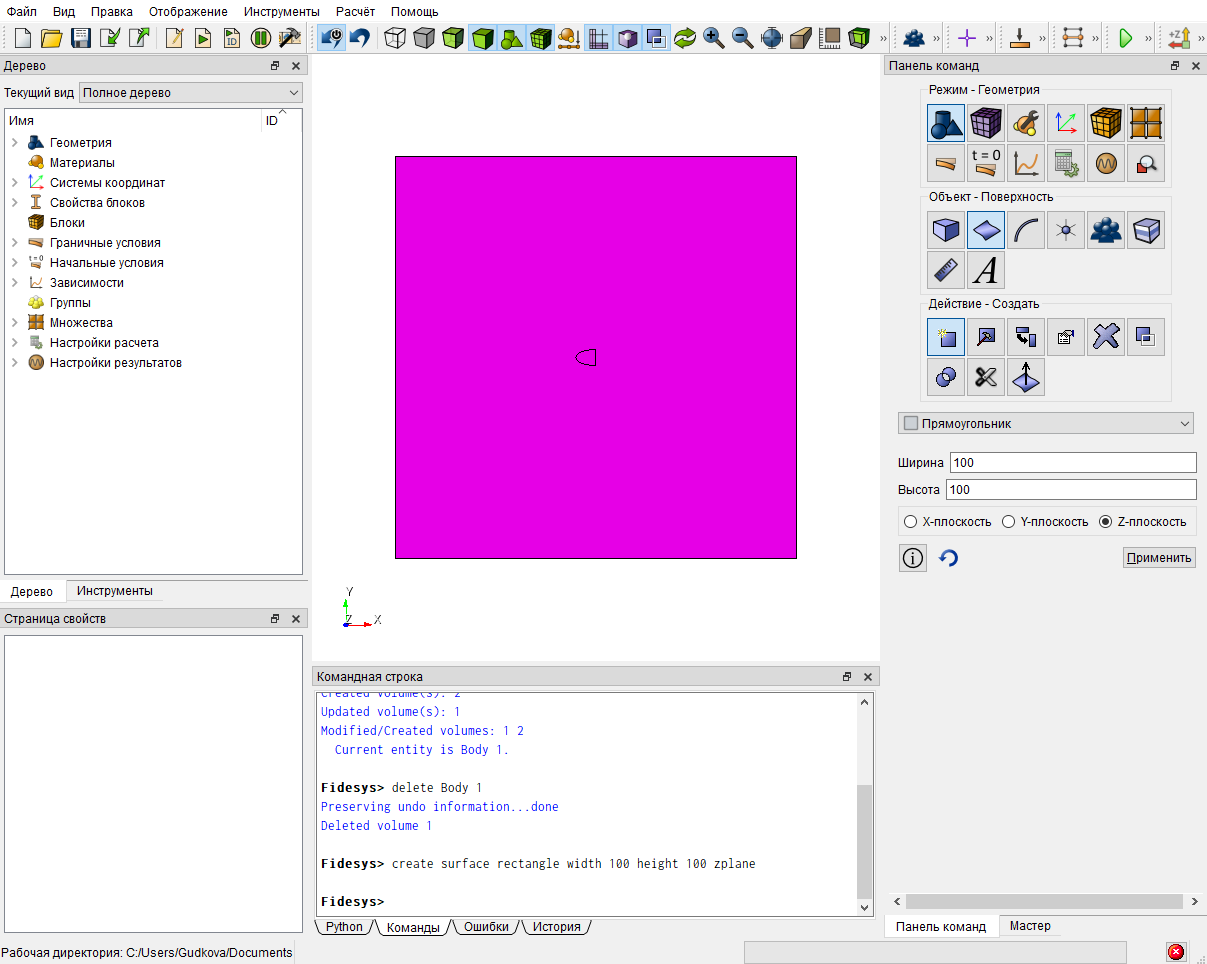Click the Применить button

point(1159,558)
